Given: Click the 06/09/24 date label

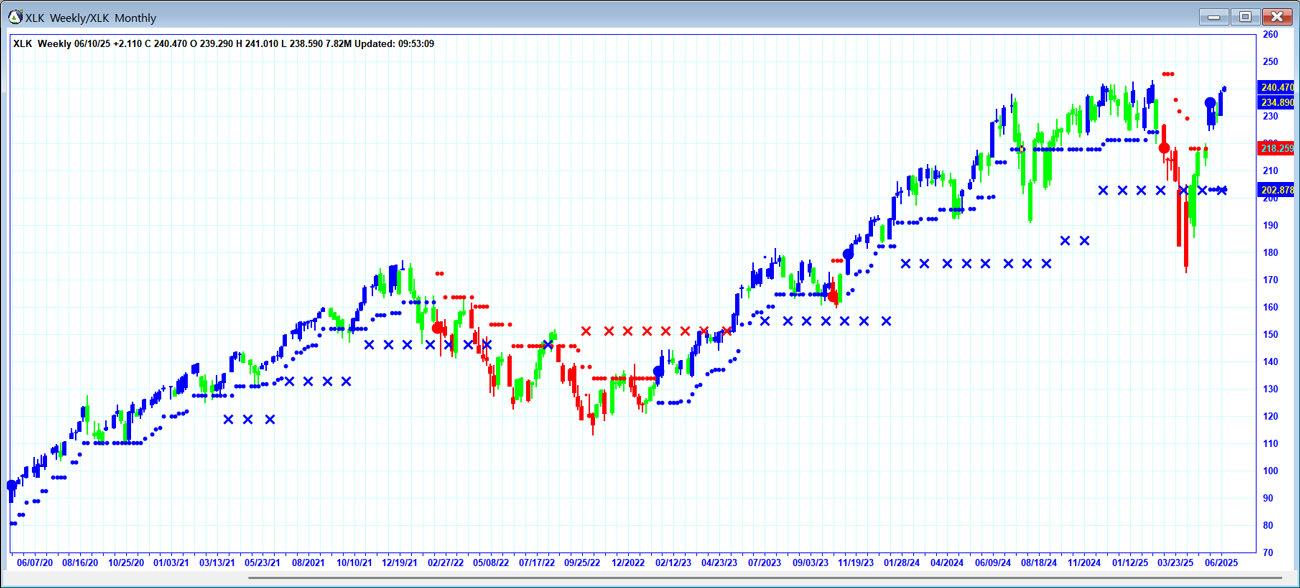Looking at the screenshot, I should 992,562.
